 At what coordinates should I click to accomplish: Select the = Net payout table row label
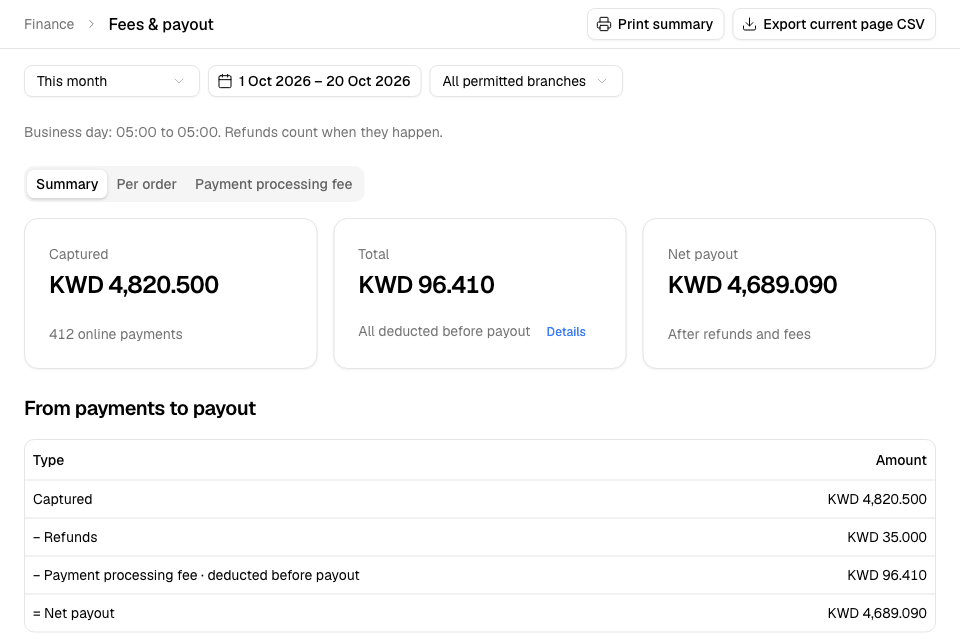(x=73, y=613)
